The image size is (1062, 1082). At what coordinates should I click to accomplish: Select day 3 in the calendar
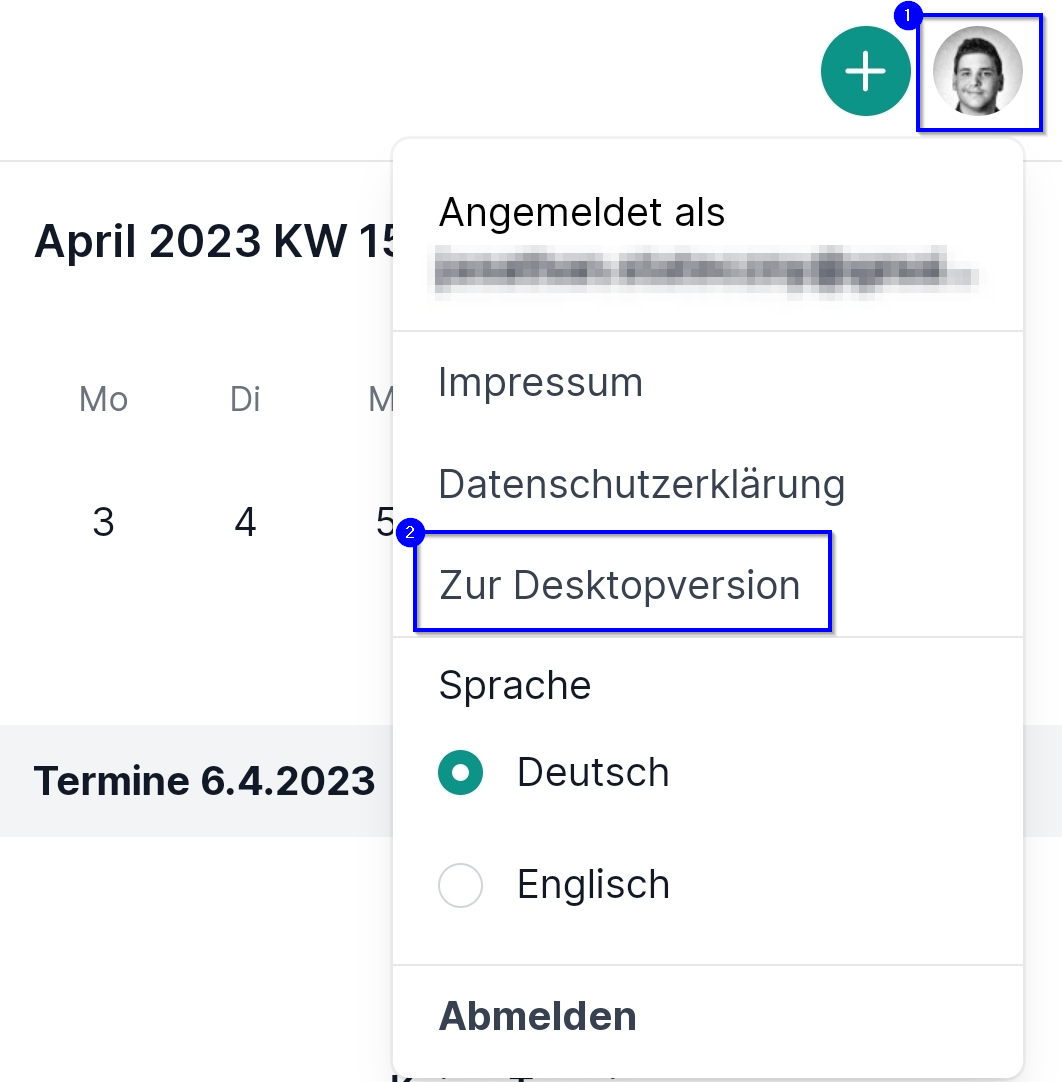(103, 522)
